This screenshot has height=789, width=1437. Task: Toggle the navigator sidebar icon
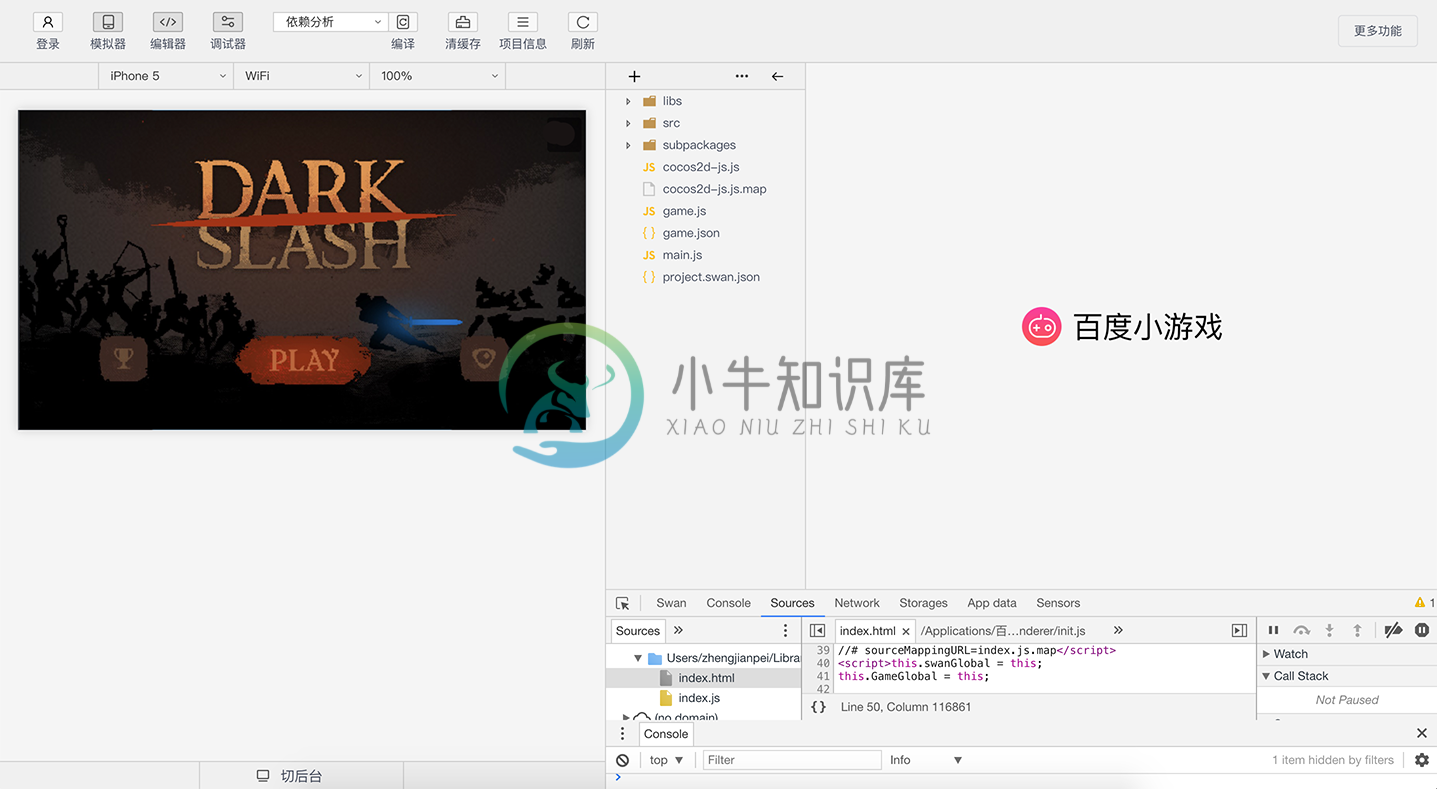pos(817,630)
